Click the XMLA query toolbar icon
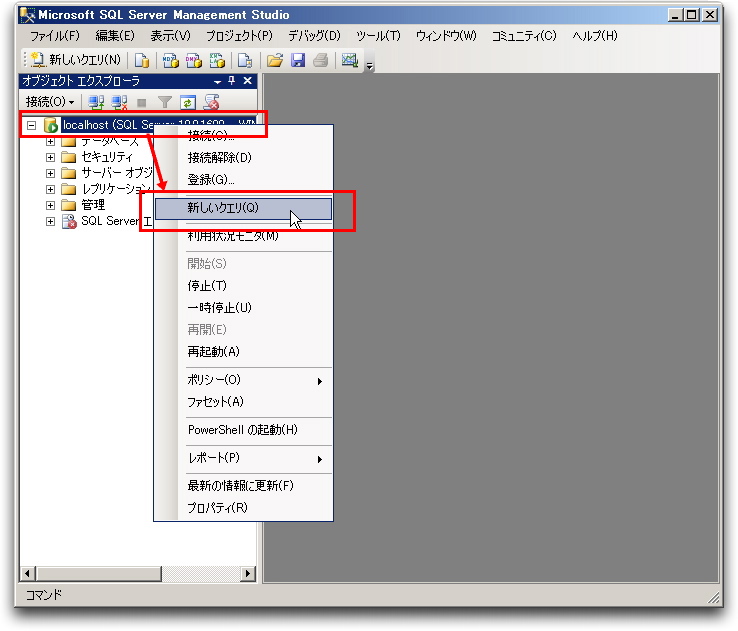 [217, 60]
